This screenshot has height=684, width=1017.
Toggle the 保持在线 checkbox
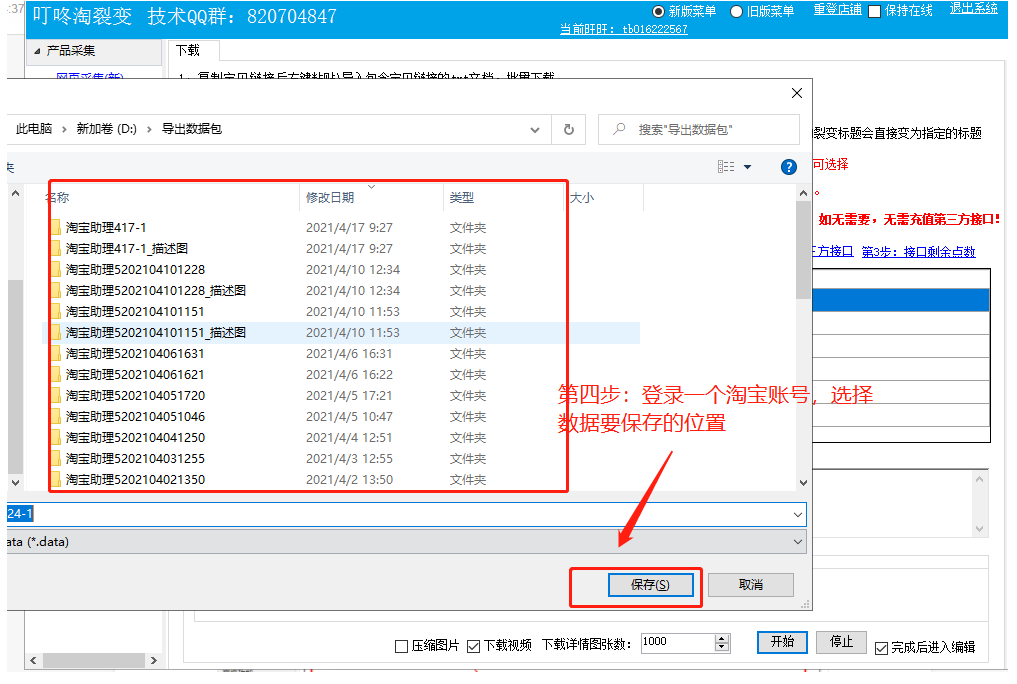[x=874, y=12]
